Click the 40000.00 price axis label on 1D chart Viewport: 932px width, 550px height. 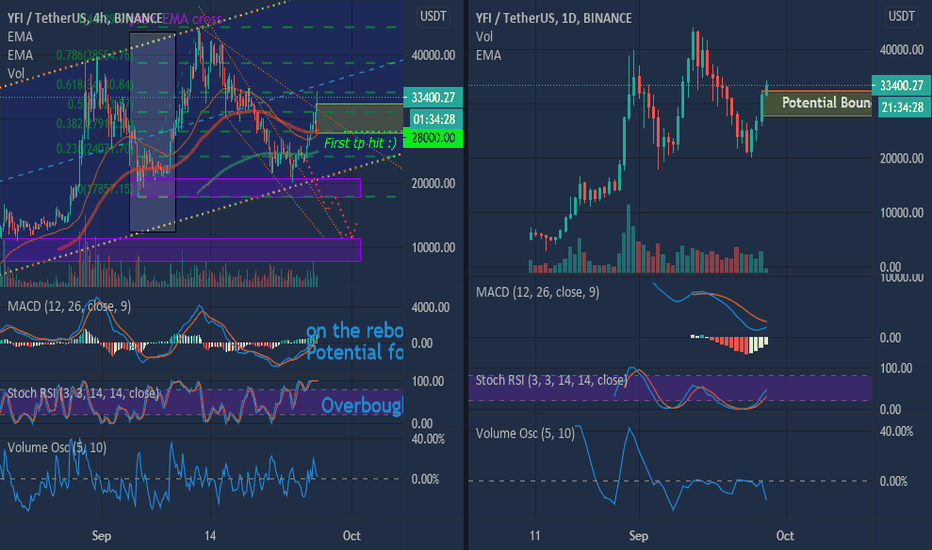tap(901, 50)
